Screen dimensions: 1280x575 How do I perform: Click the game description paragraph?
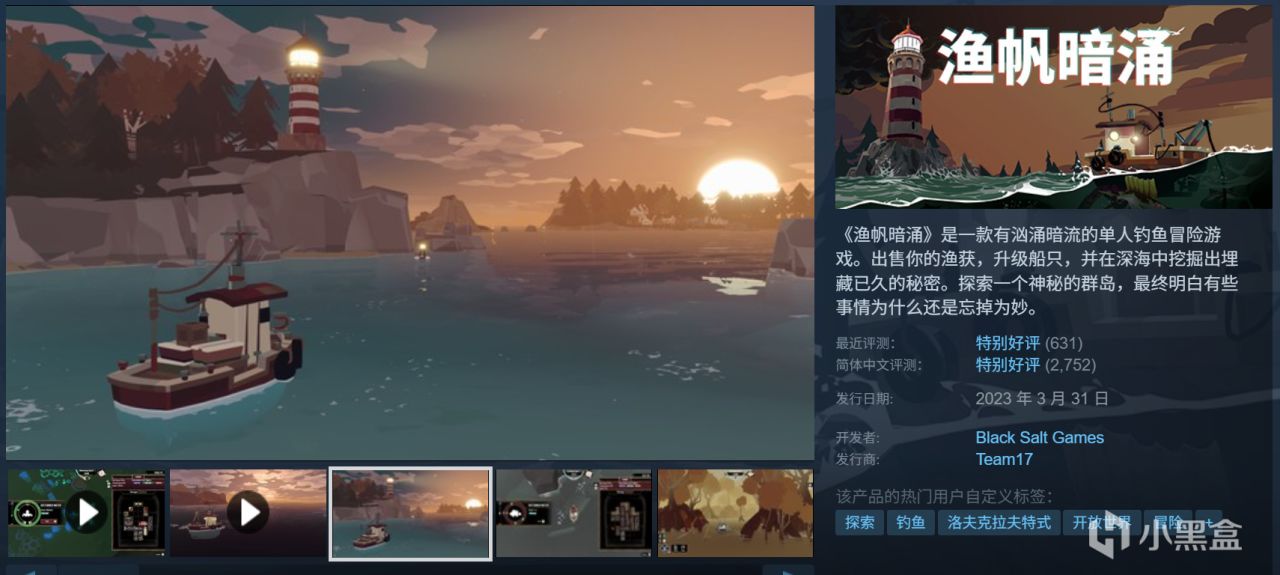click(x=1037, y=270)
